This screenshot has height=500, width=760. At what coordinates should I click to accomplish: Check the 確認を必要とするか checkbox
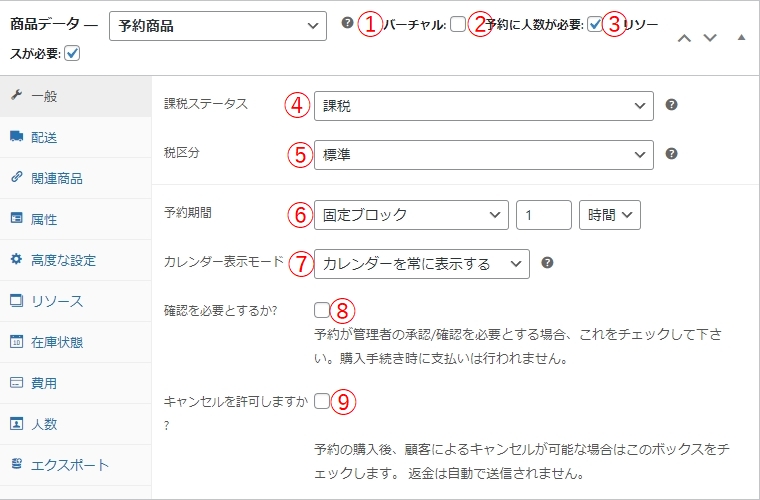point(322,309)
